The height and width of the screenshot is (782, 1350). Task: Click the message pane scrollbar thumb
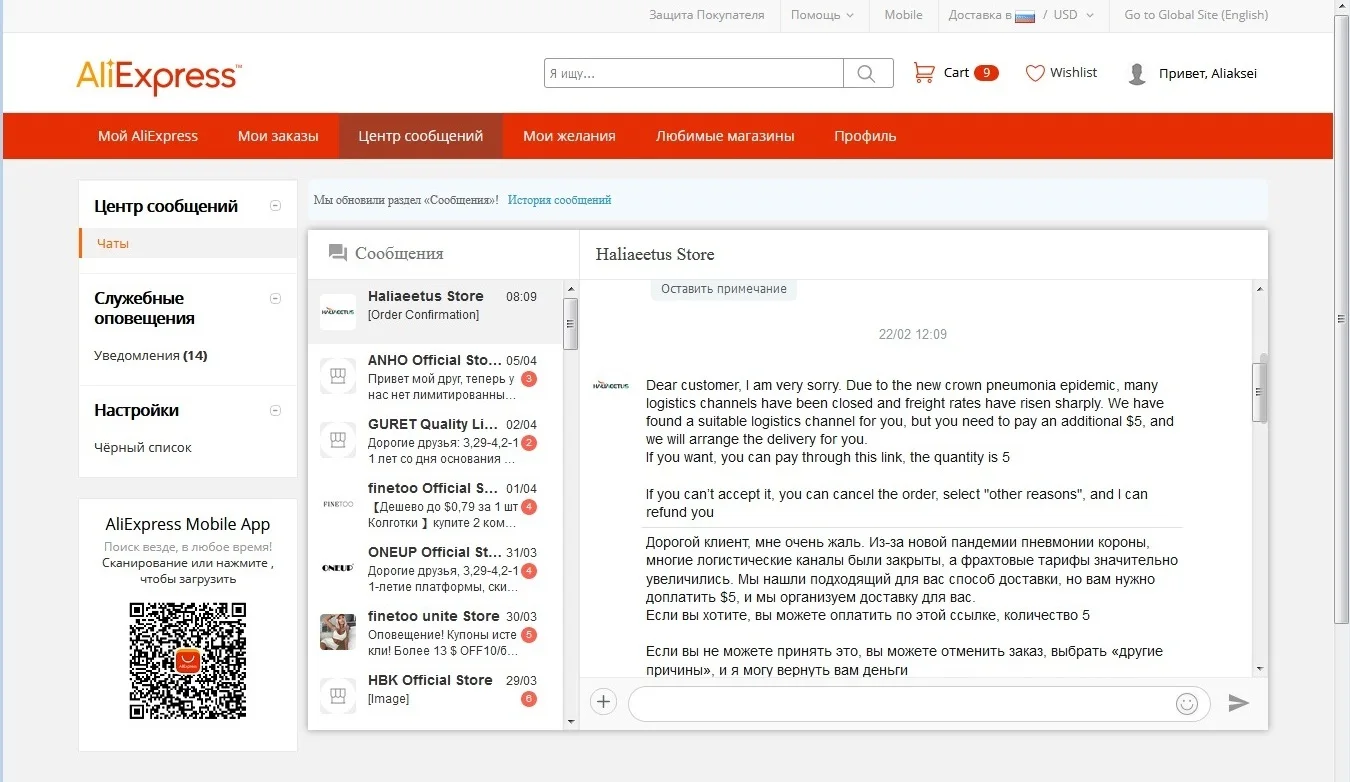pyautogui.click(x=1260, y=392)
